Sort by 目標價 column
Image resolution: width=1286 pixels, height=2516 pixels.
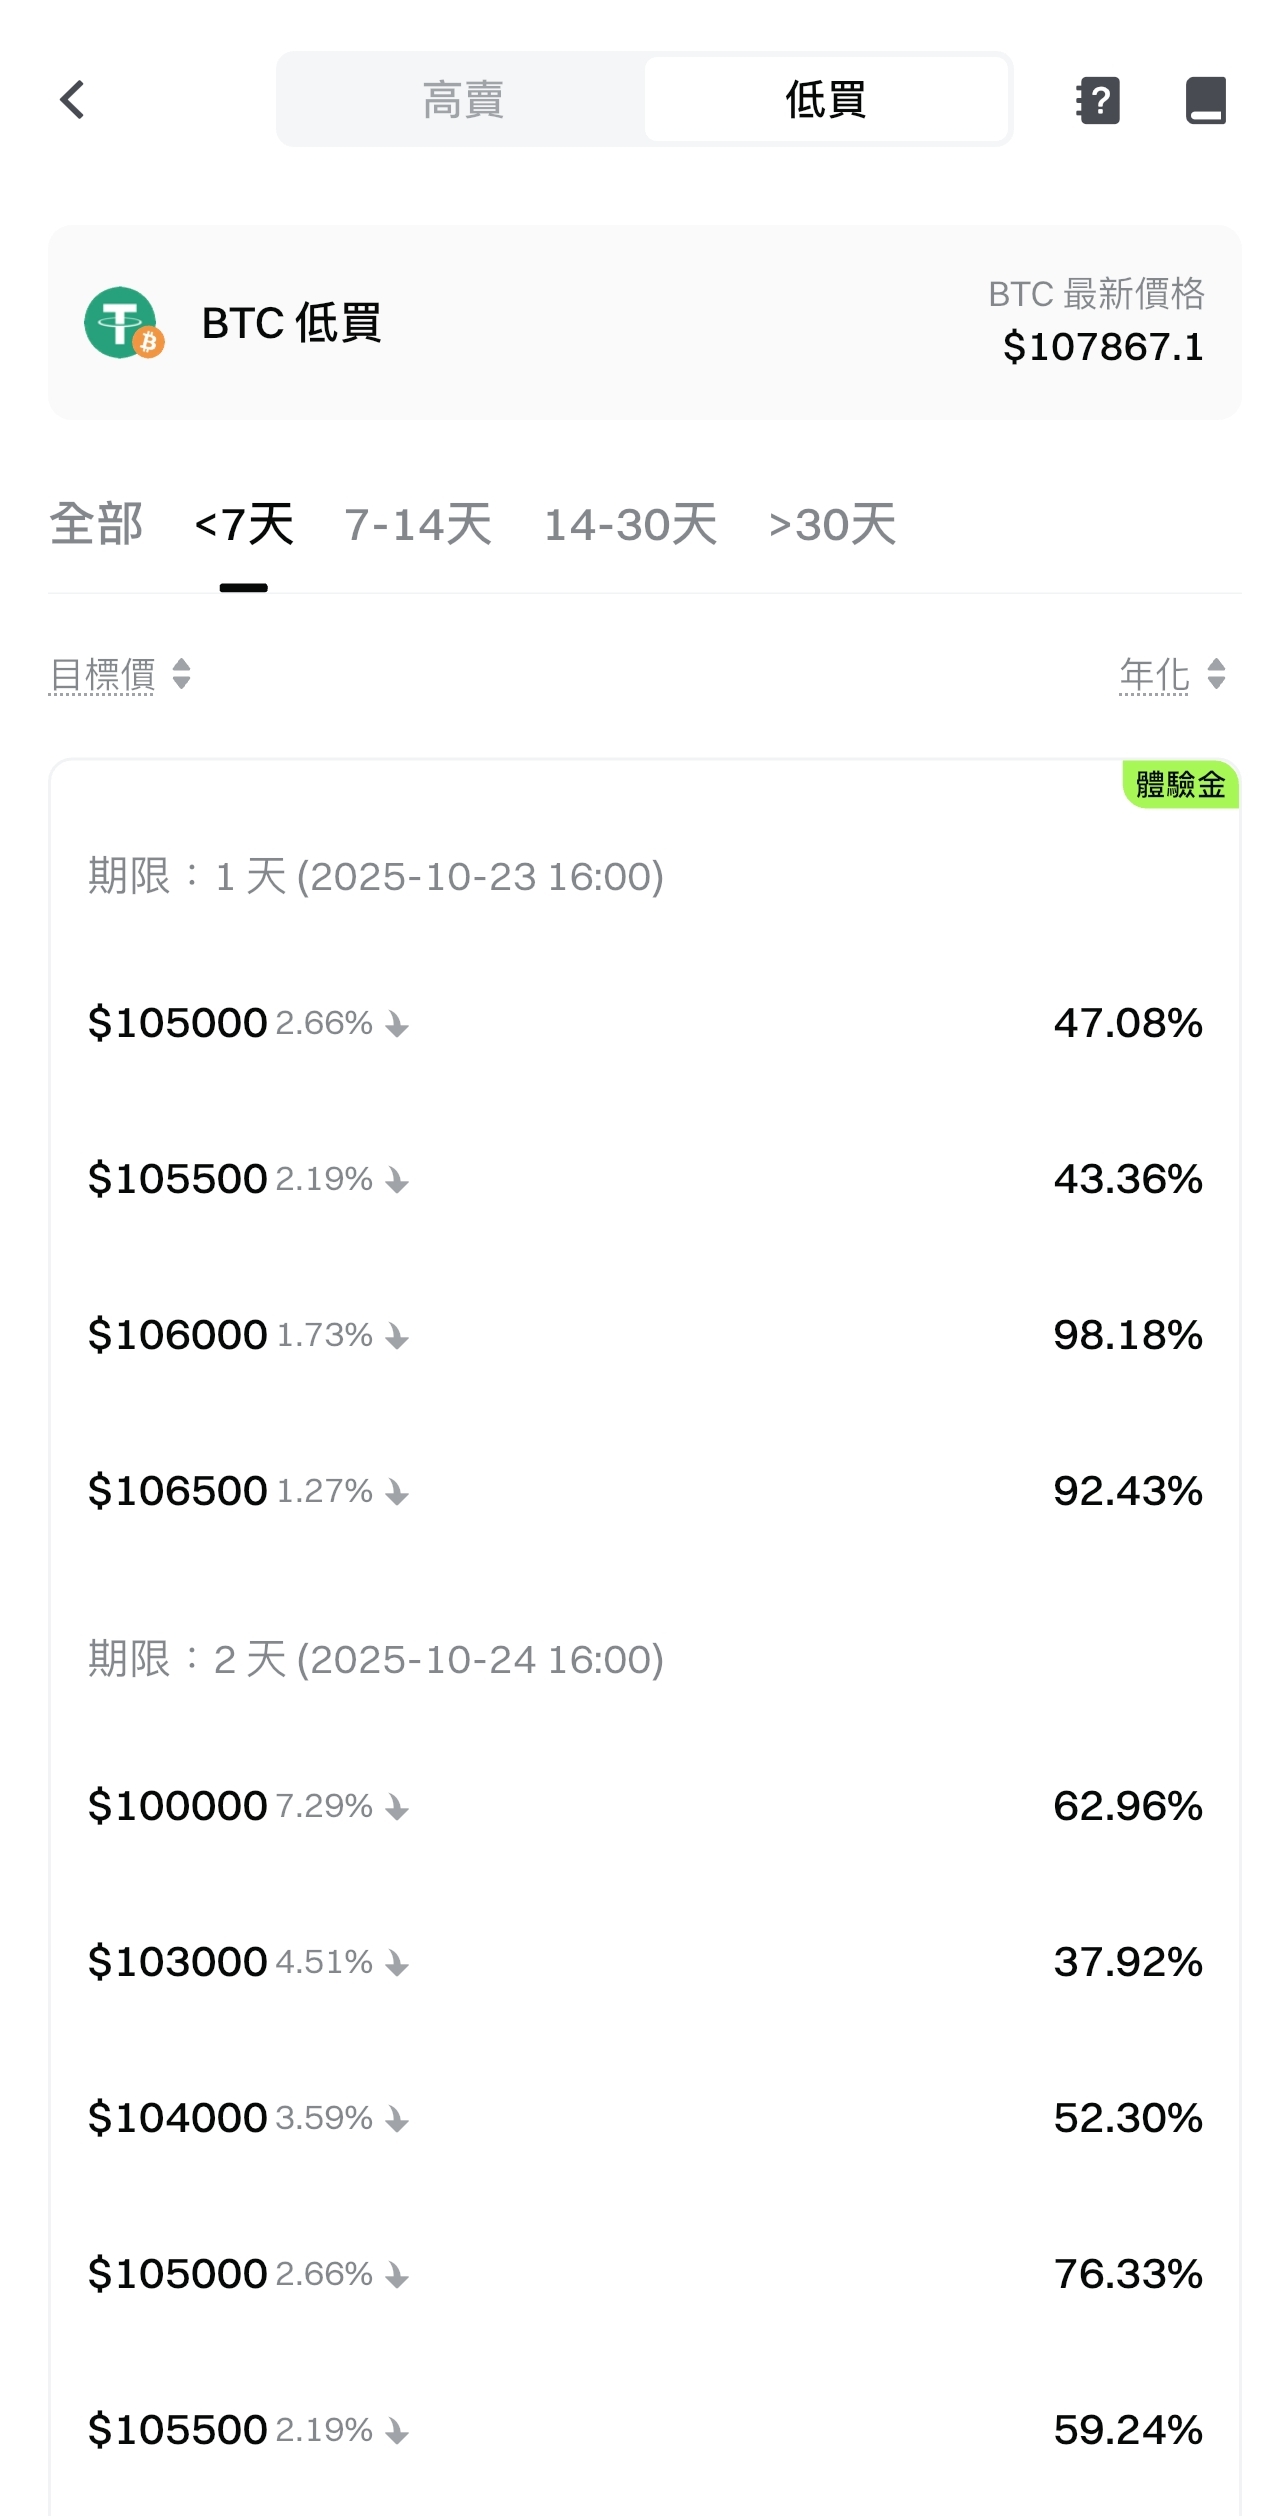(x=120, y=675)
